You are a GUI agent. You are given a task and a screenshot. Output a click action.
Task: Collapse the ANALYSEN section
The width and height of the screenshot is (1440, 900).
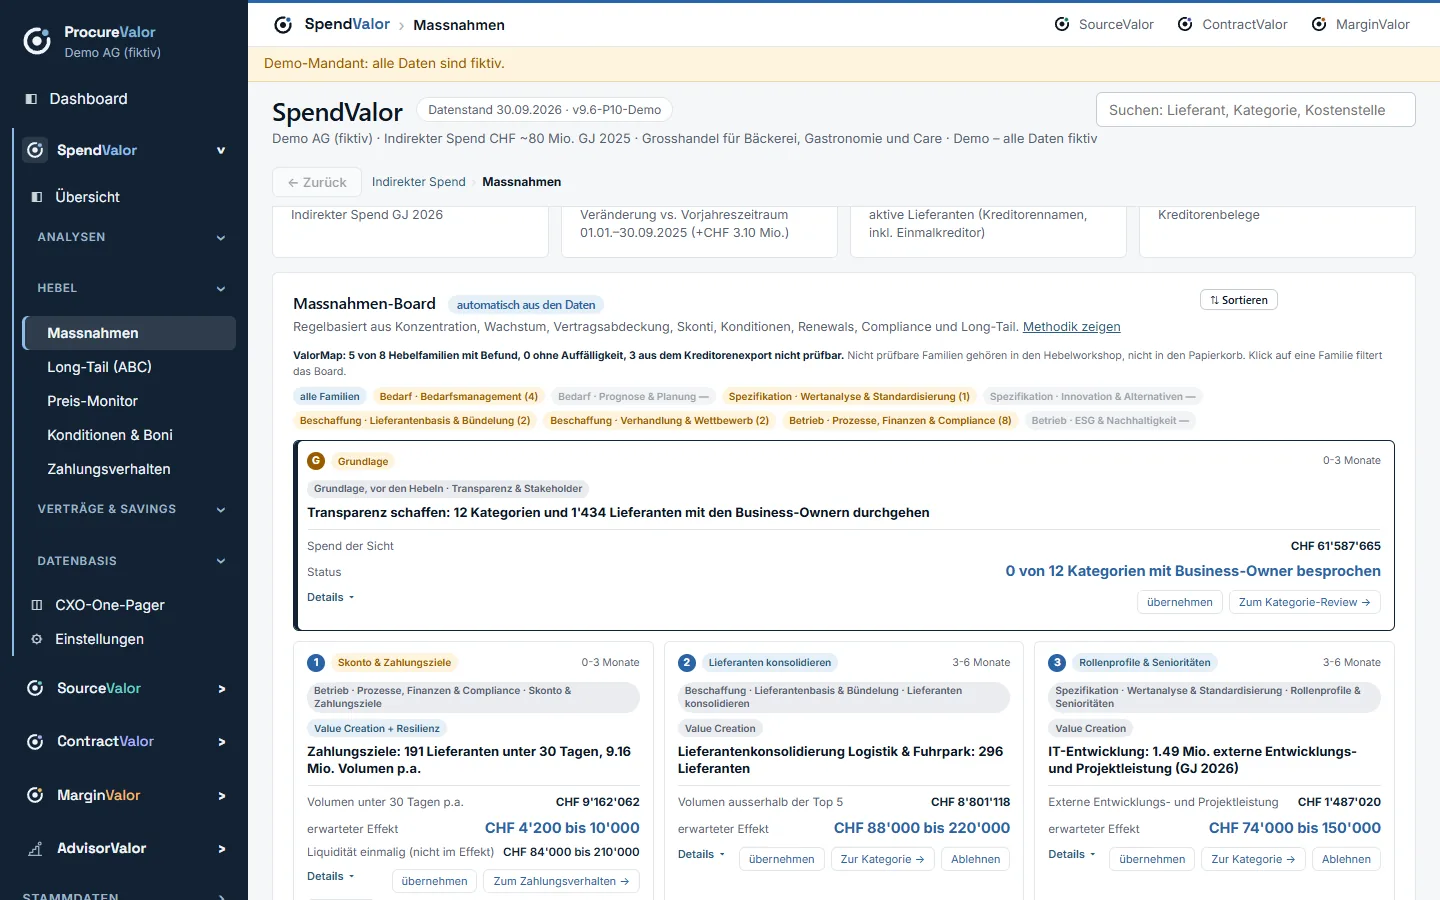pyautogui.click(x=221, y=238)
